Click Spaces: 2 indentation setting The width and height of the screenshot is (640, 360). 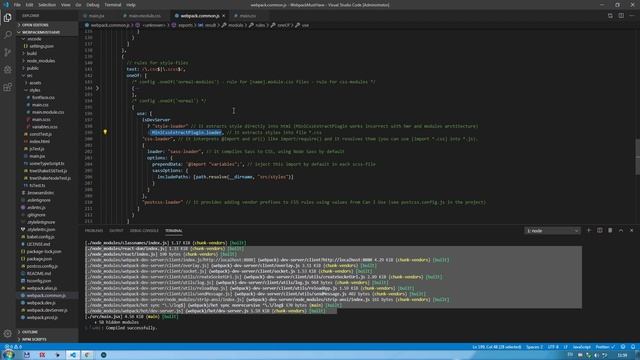point(534,347)
